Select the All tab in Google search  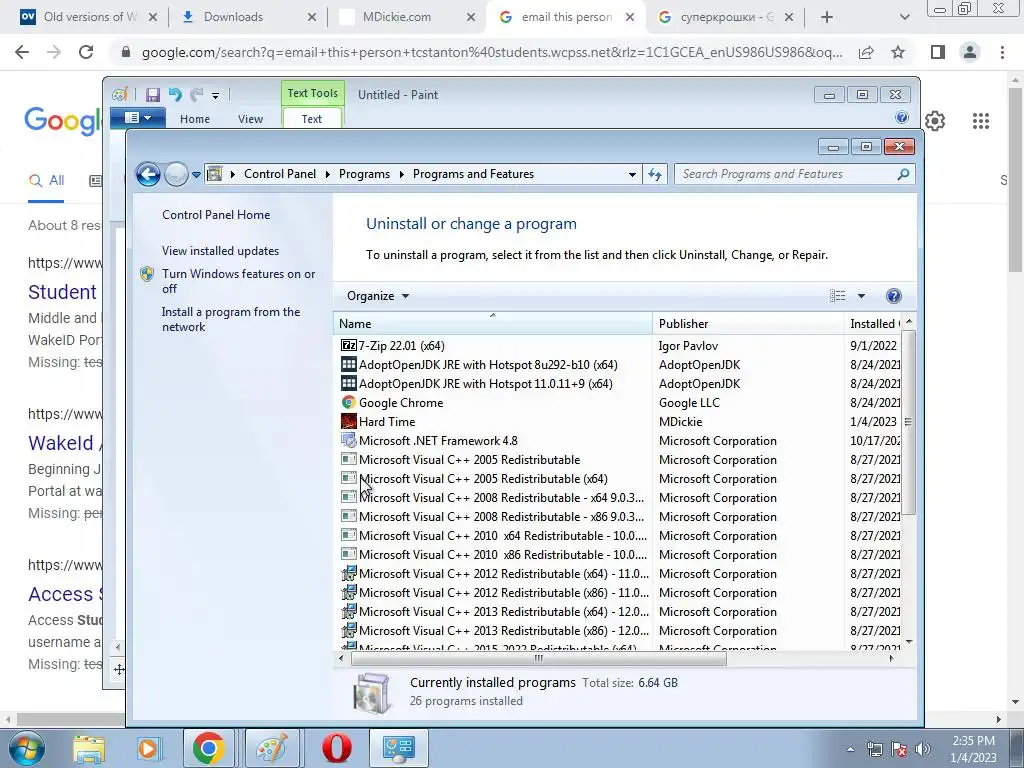[x=46, y=181]
